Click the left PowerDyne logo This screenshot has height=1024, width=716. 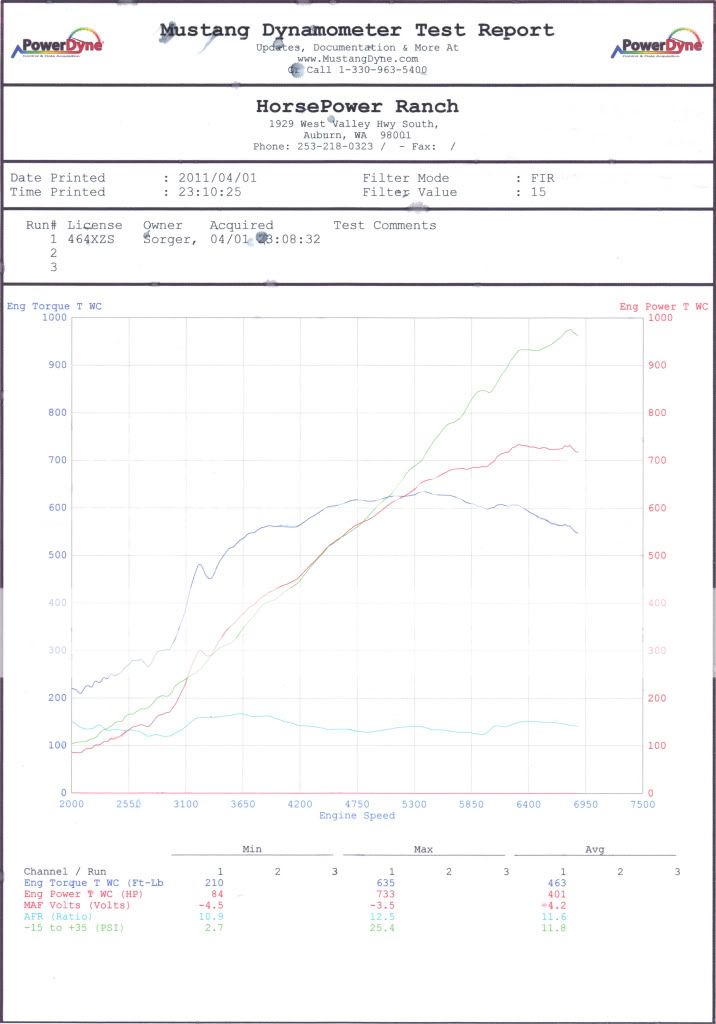click(57, 43)
